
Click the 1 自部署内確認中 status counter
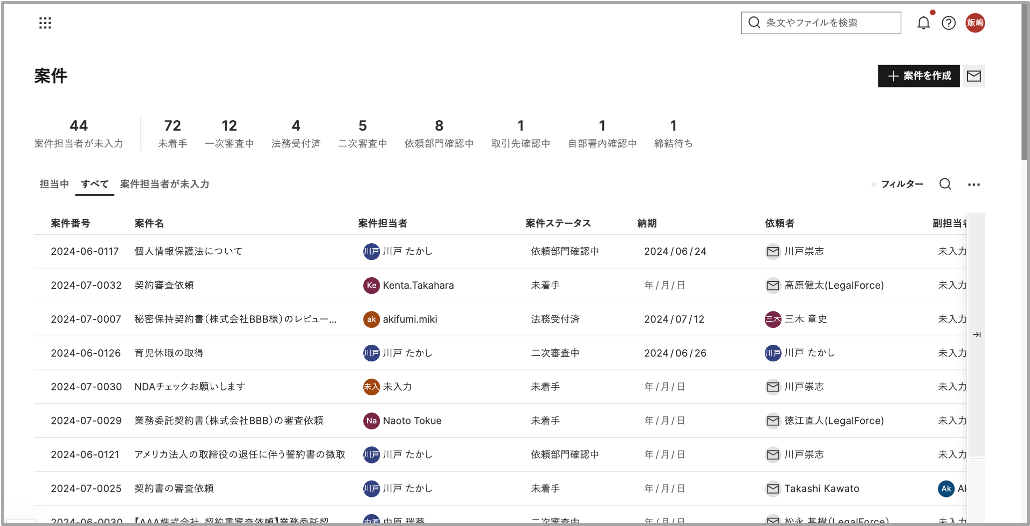click(x=602, y=133)
